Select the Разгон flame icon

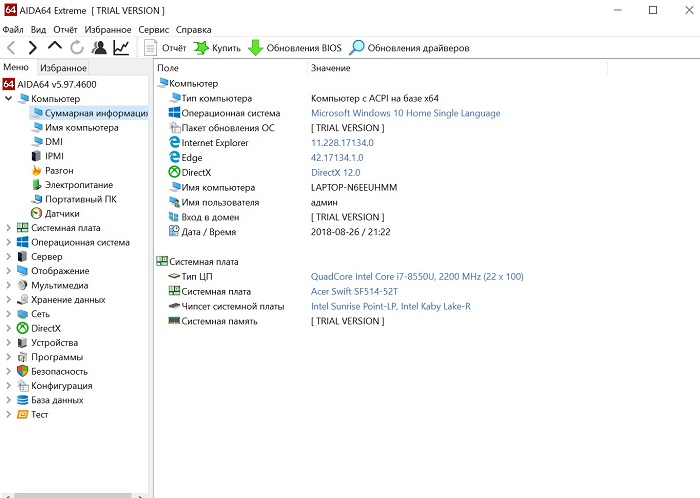pyautogui.click(x=37, y=170)
